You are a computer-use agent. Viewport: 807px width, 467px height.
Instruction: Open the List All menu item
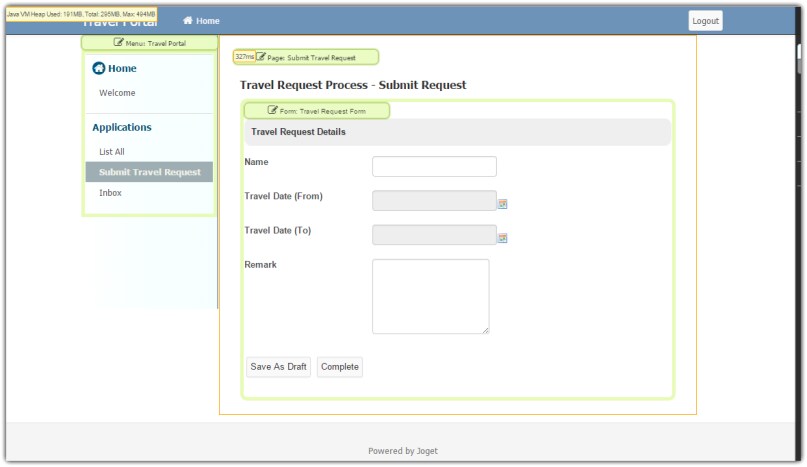tap(112, 152)
